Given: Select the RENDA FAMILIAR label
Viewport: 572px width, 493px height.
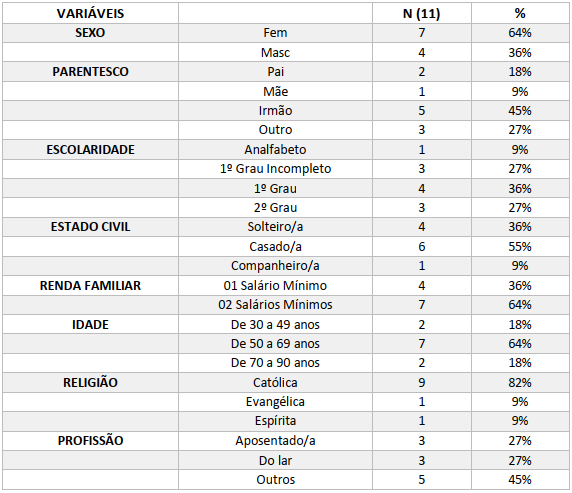Looking at the screenshot, I should coord(90,286).
